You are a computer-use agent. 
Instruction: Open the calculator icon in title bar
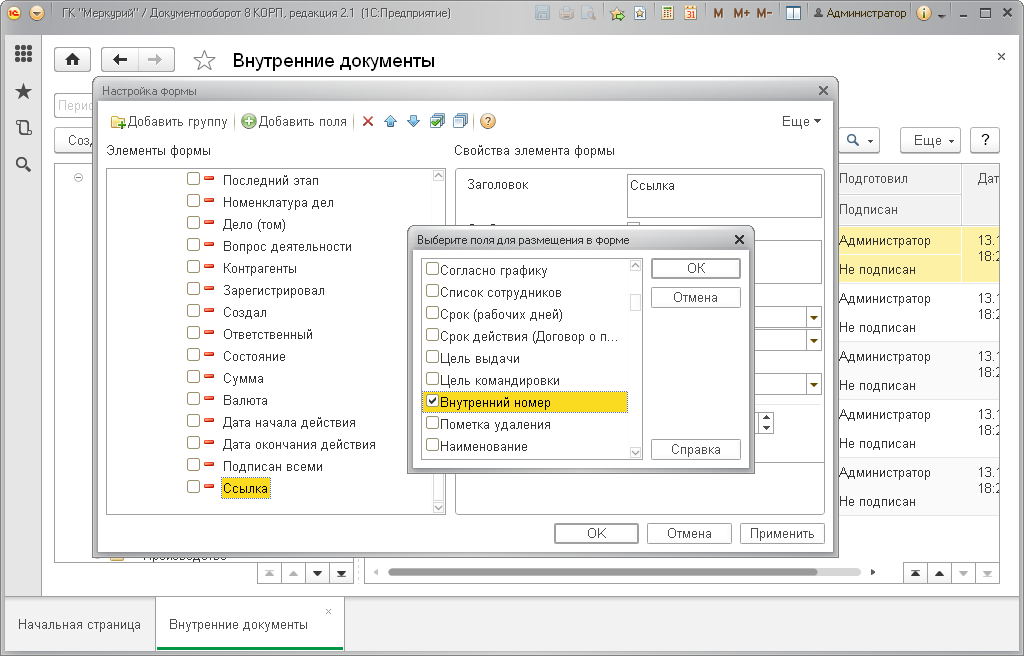click(667, 13)
